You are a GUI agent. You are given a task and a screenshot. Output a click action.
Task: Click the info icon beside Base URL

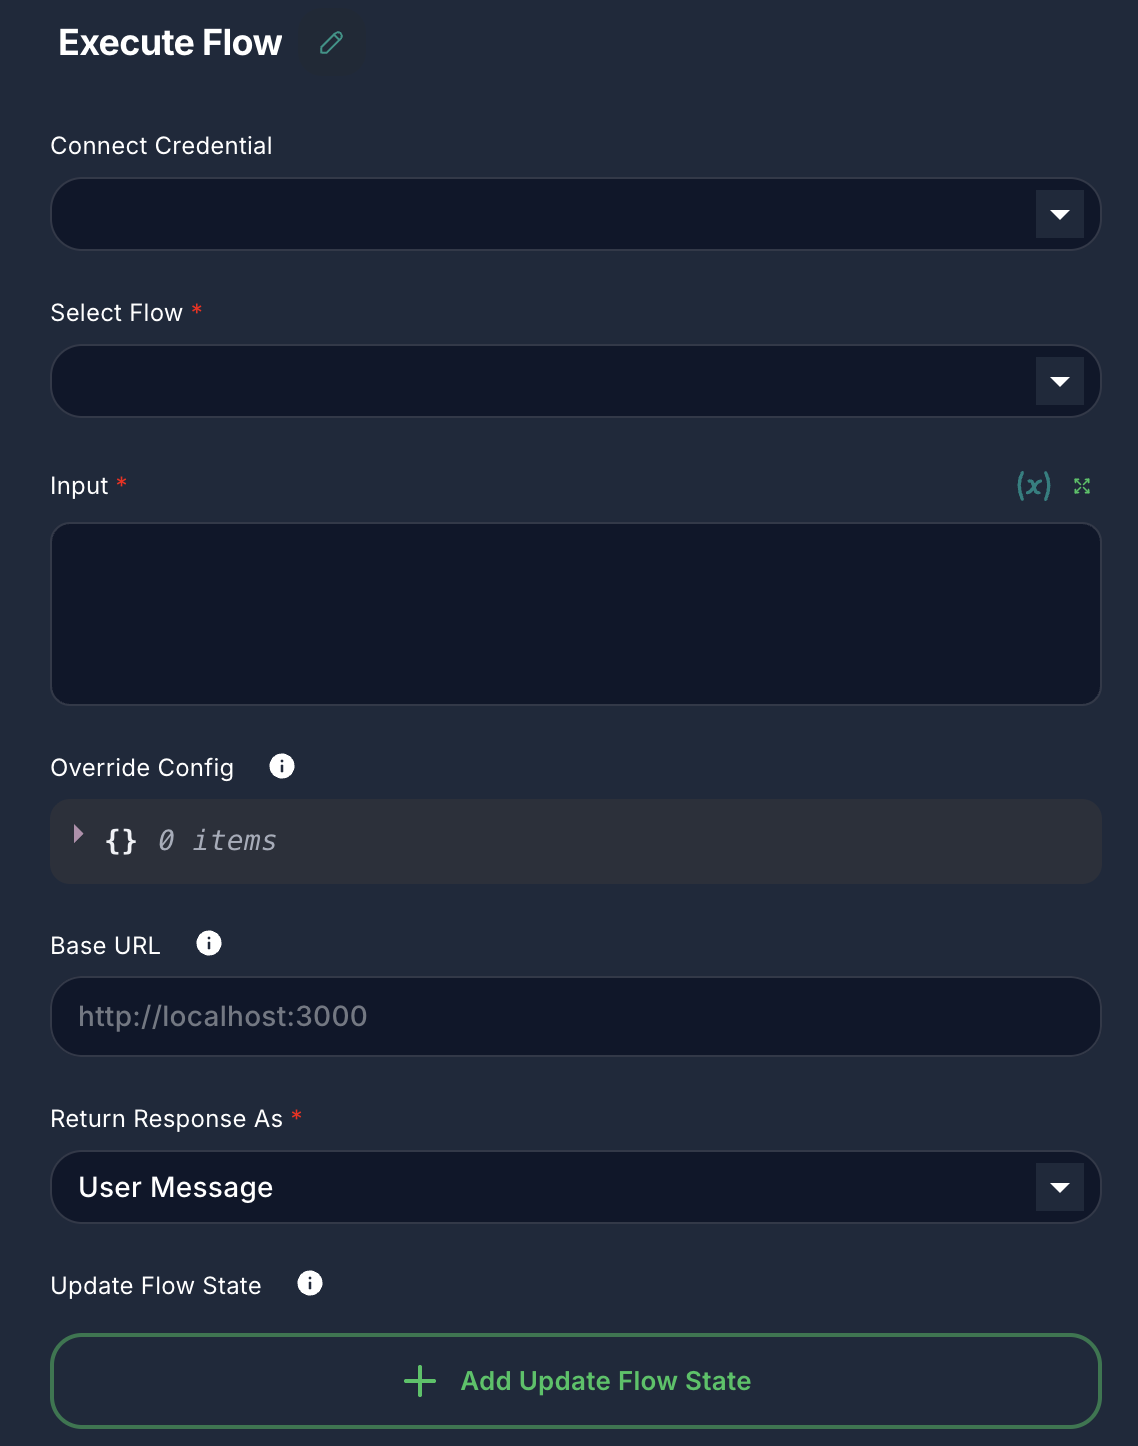point(209,943)
